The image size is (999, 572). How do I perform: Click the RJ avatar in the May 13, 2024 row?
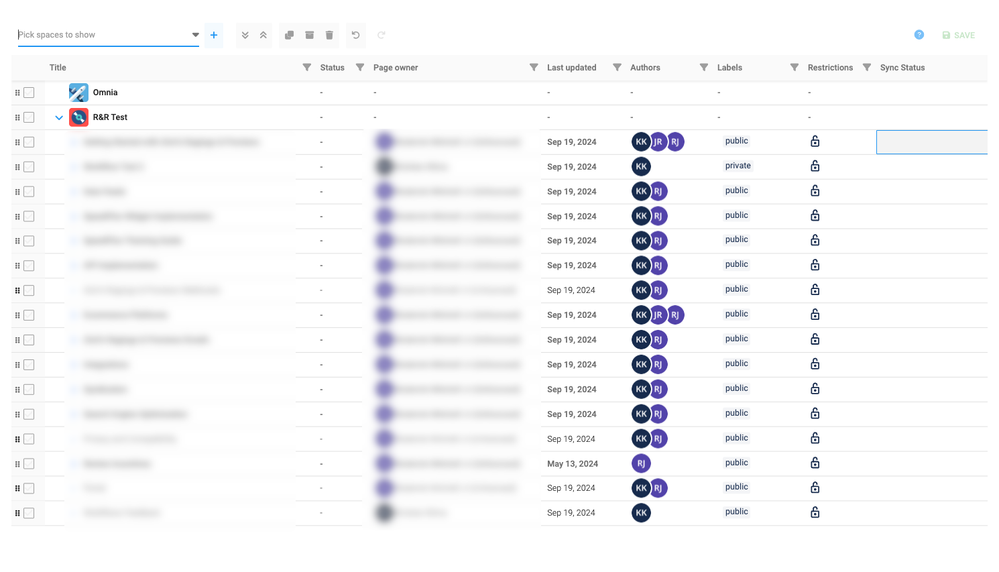pos(641,464)
